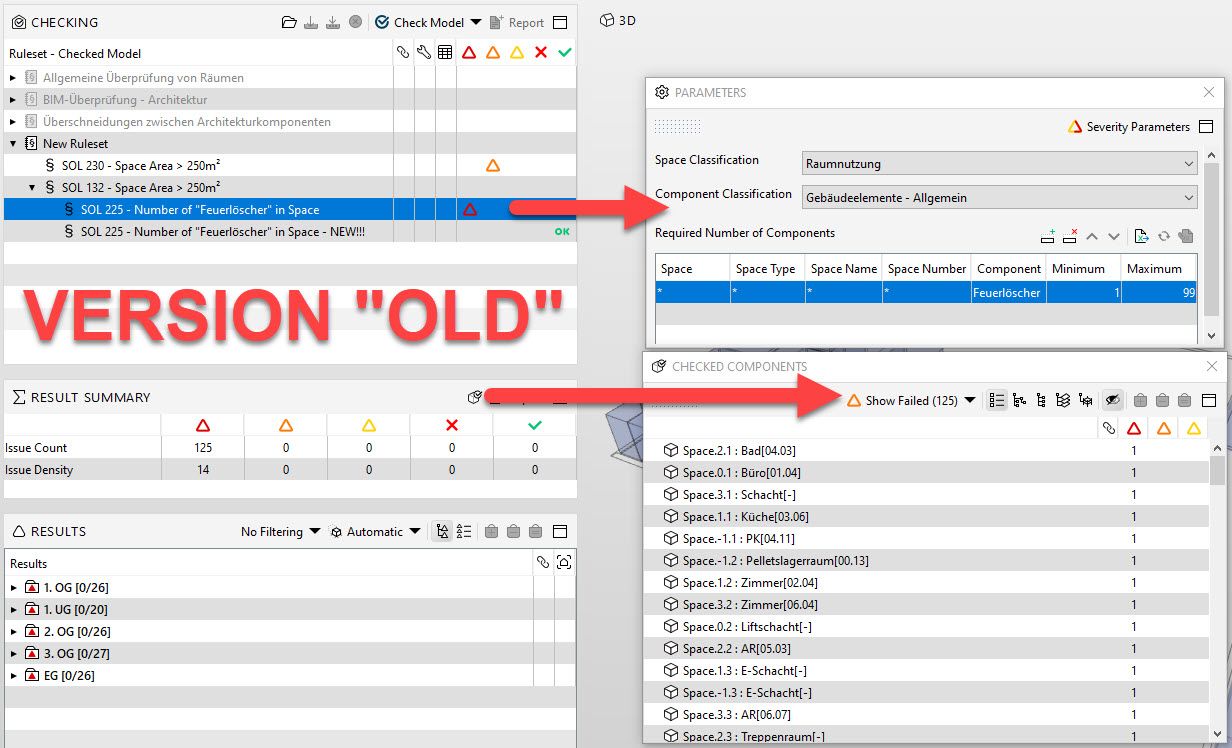1232x748 pixels.
Task: Expand BIM-Überprüfung - Architektur ruleset
Action: (13, 99)
